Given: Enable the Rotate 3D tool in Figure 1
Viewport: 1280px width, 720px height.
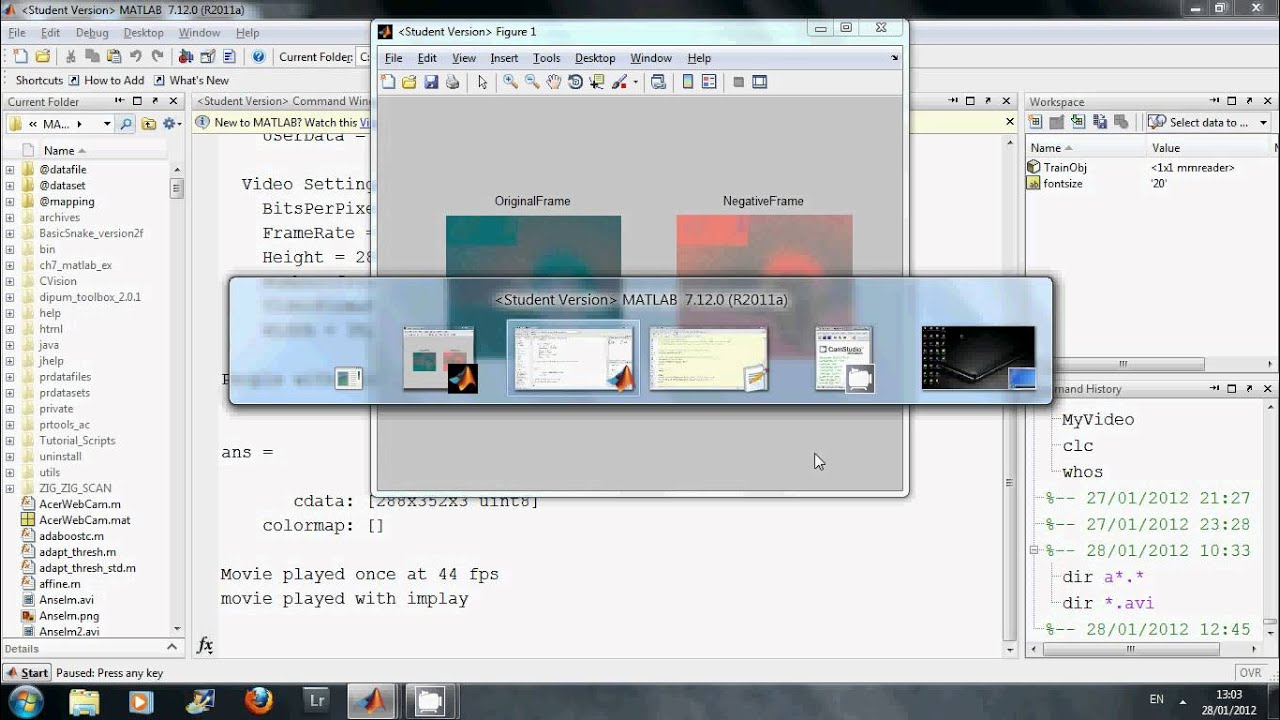Looking at the screenshot, I should coord(575,82).
